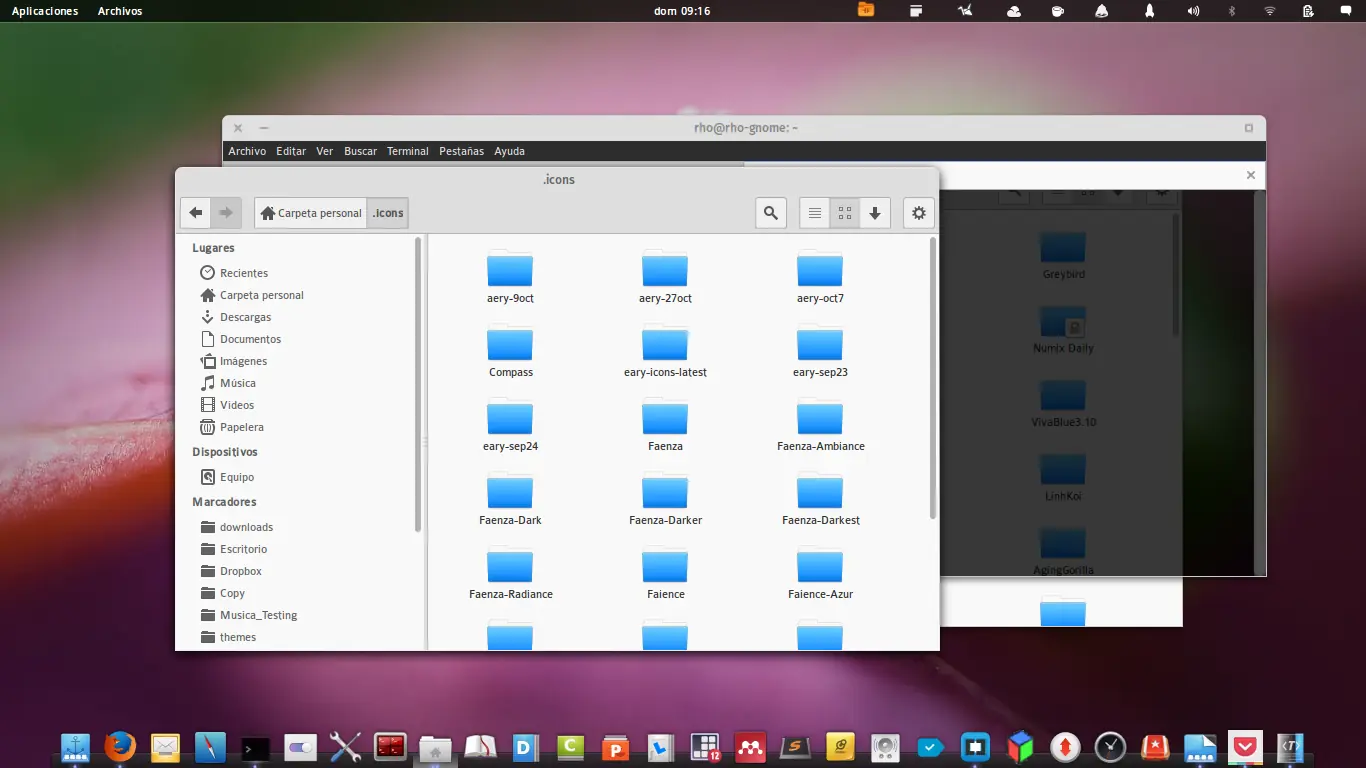Select the Compass folder
Image resolution: width=1366 pixels, height=768 pixels.
point(510,351)
